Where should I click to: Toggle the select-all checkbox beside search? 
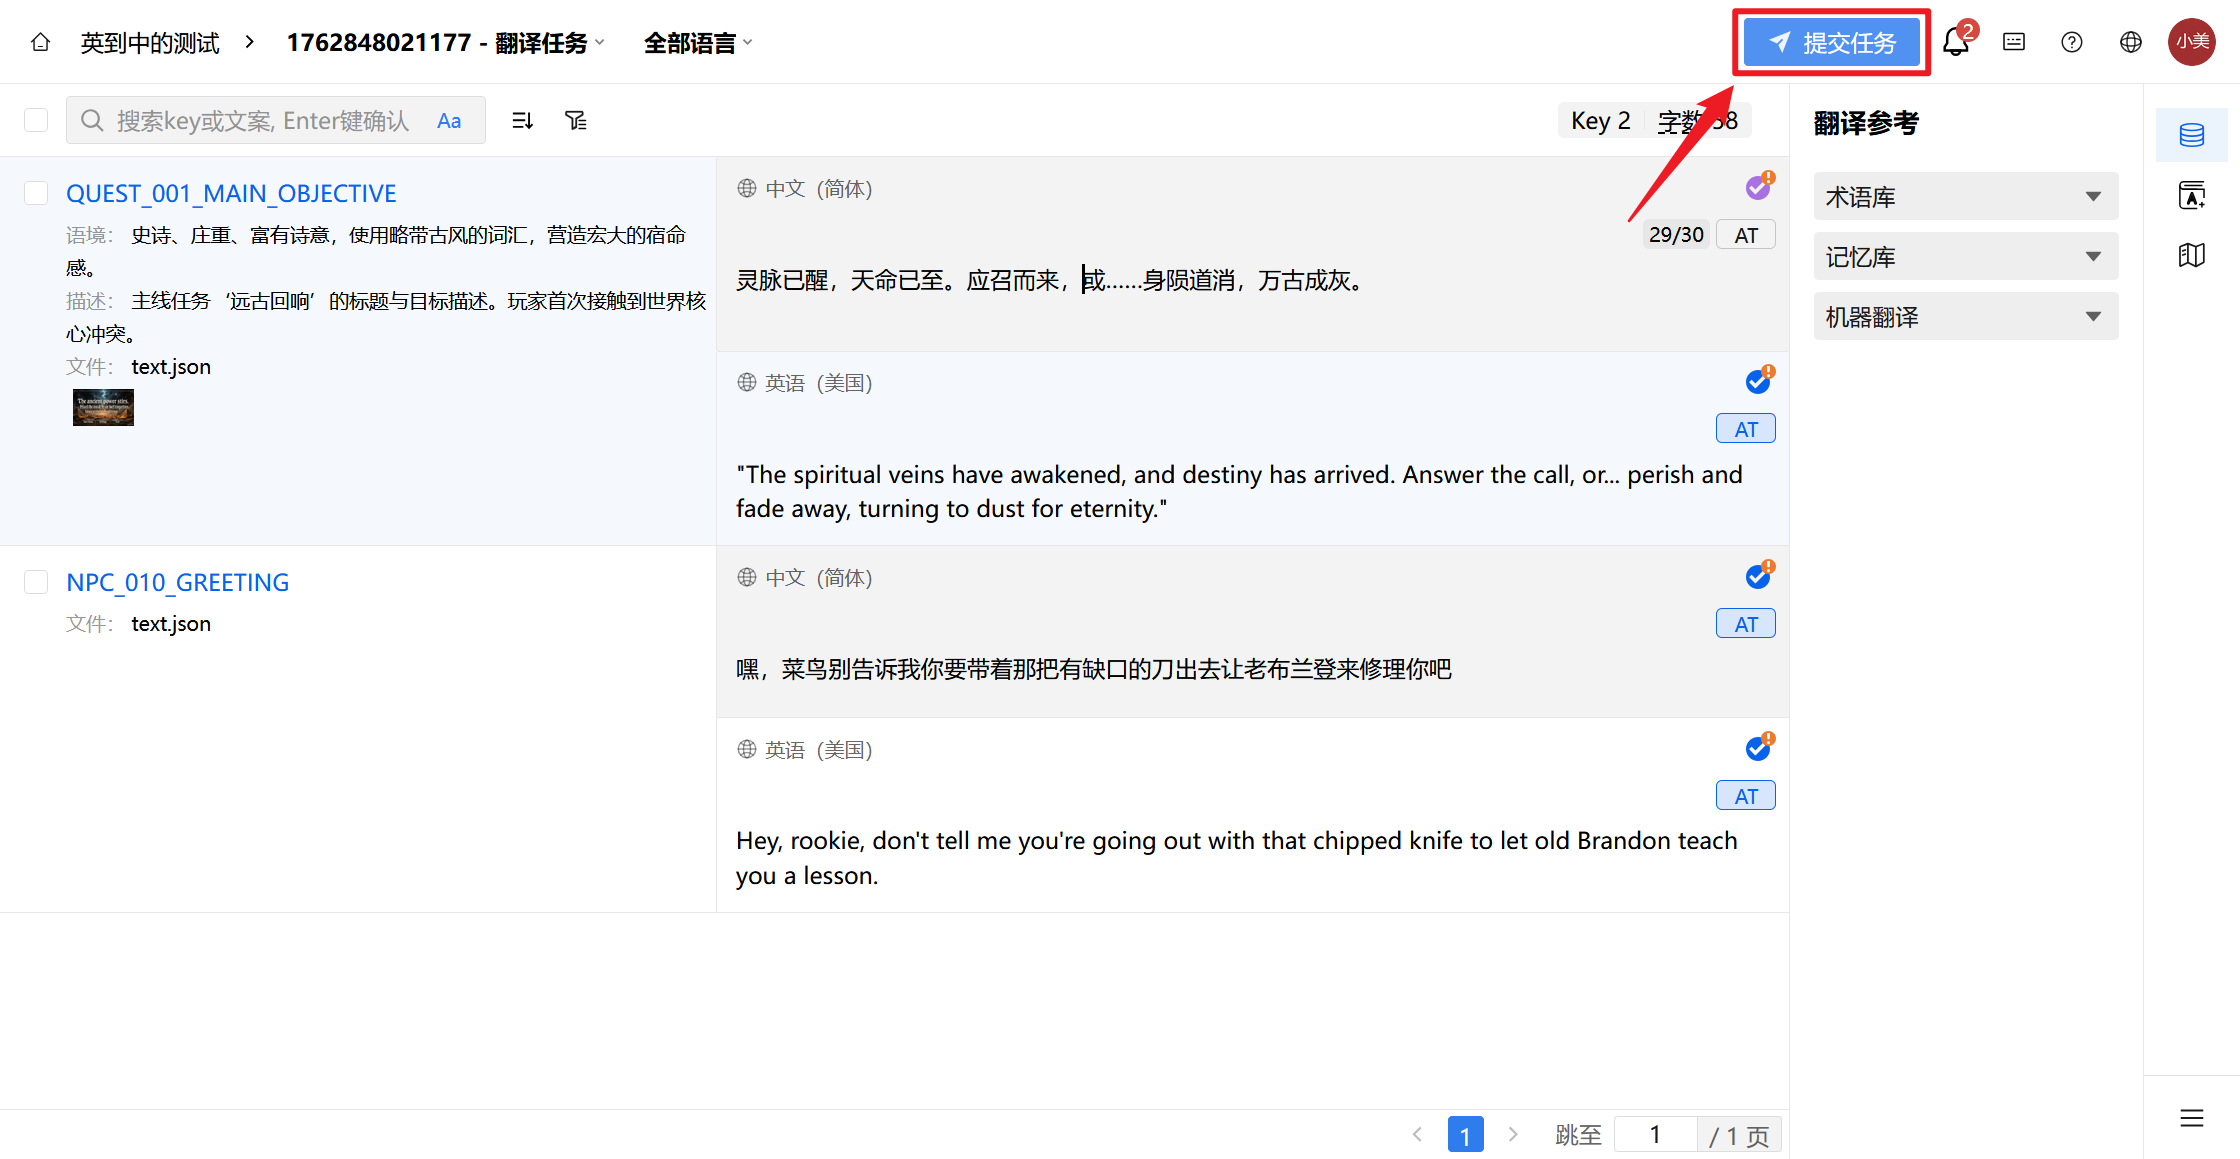pyautogui.click(x=36, y=121)
